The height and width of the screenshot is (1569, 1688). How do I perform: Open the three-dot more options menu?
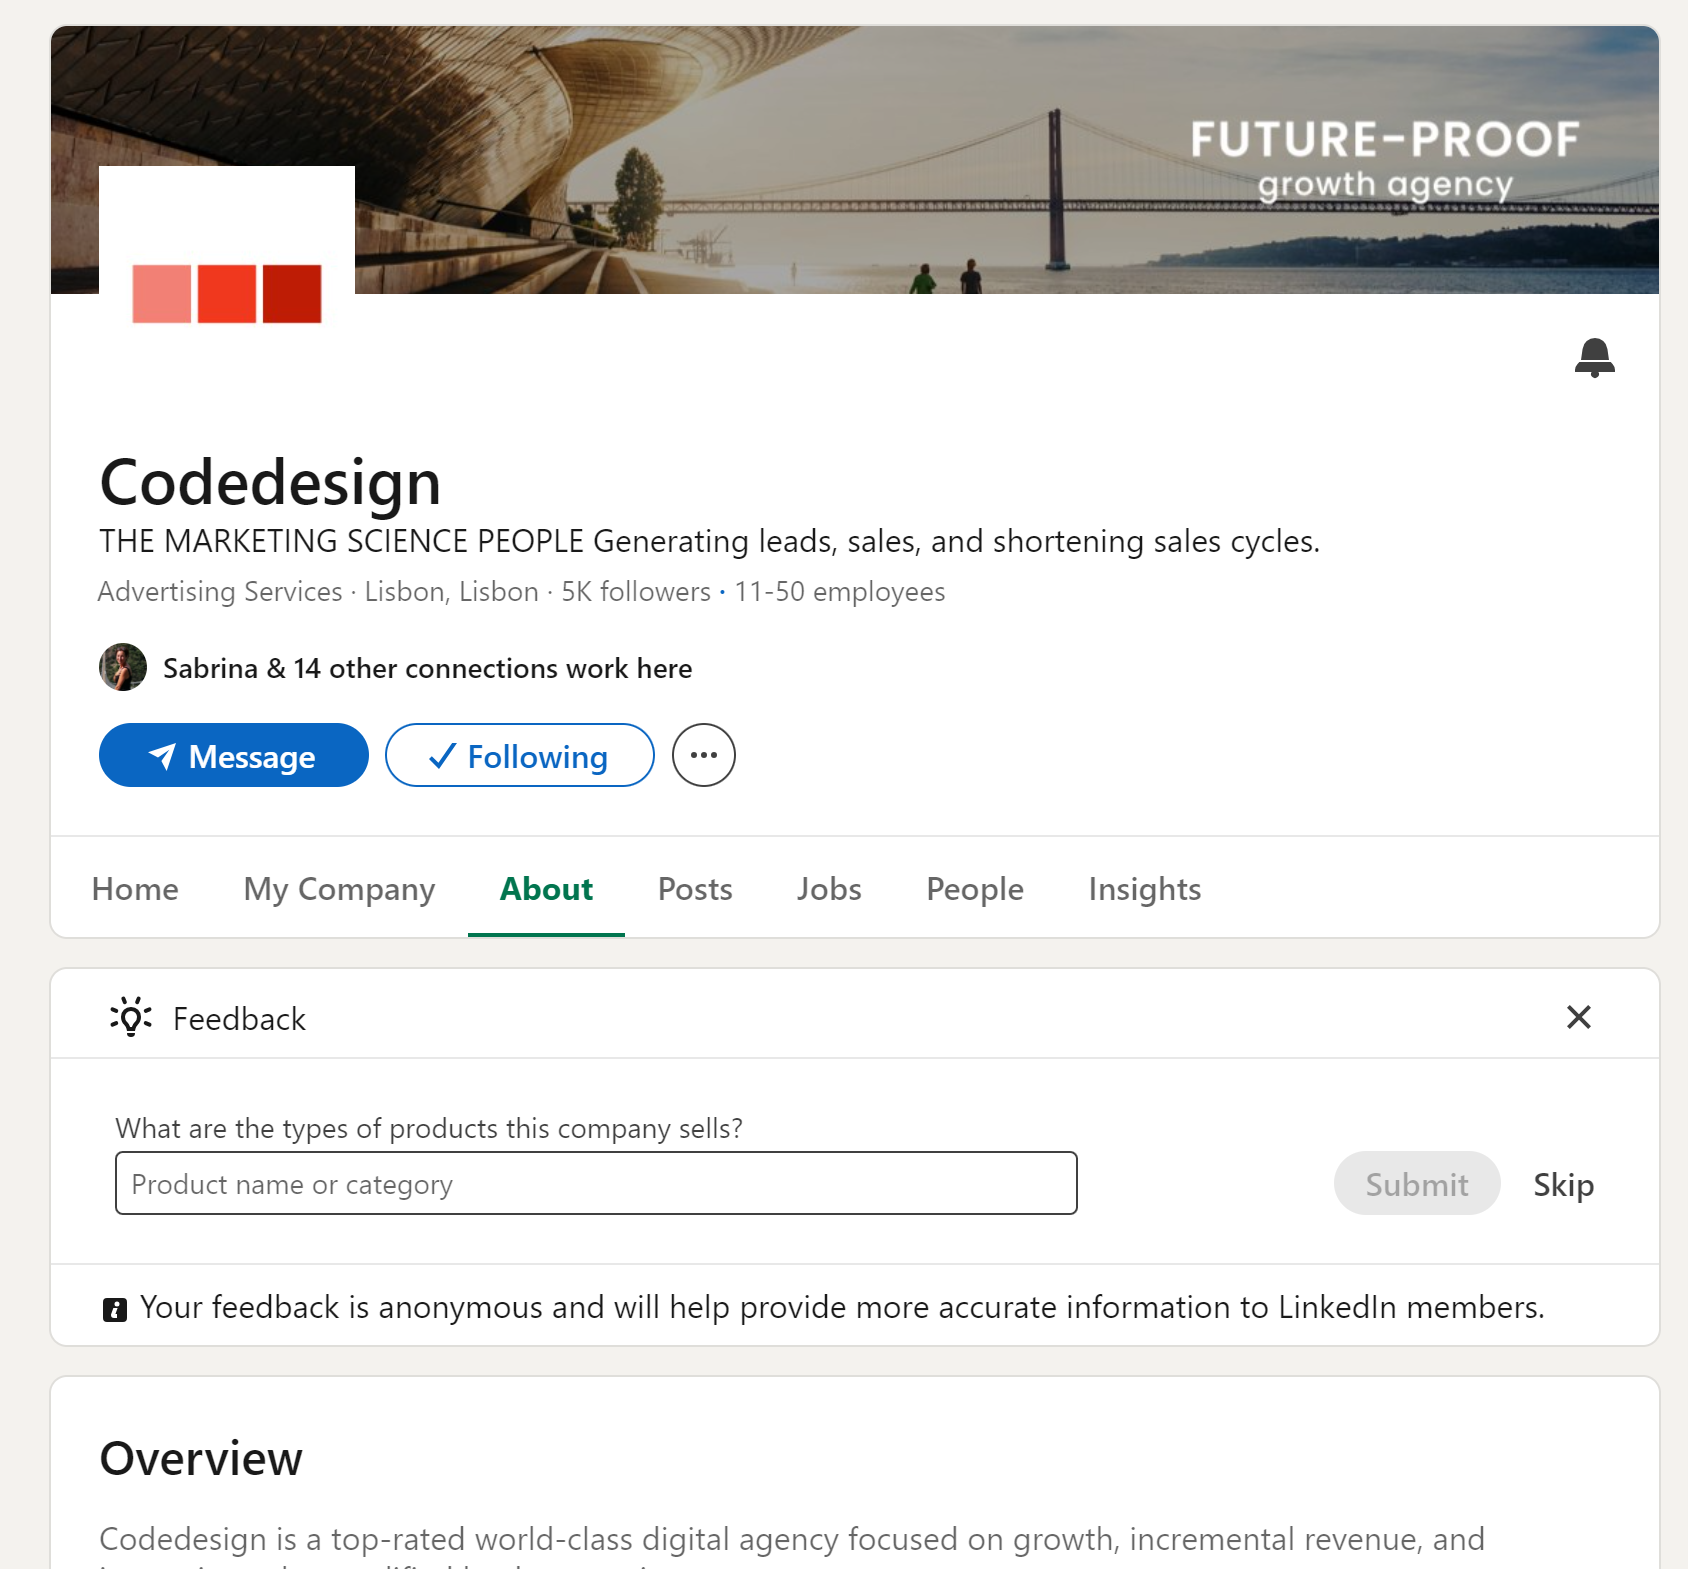(704, 755)
